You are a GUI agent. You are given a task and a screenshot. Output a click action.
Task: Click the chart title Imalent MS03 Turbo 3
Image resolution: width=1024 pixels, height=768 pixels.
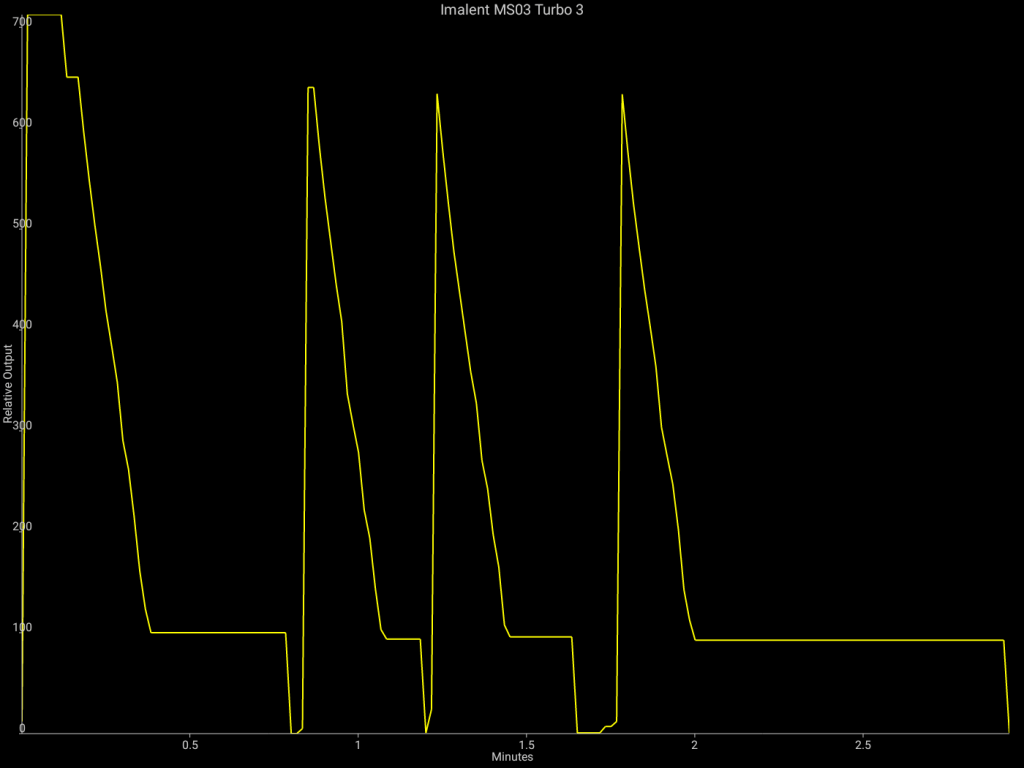[512, 9]
